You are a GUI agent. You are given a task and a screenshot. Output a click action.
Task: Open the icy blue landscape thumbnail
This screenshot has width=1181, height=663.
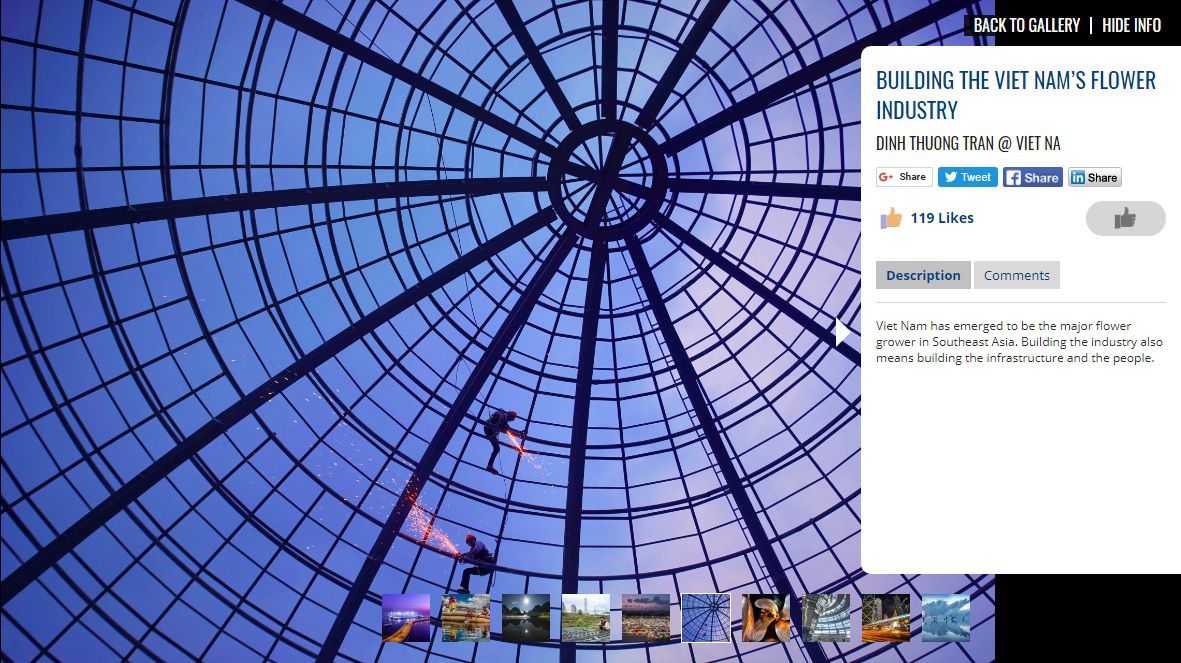pyautogui.click(x=946, y=618)
